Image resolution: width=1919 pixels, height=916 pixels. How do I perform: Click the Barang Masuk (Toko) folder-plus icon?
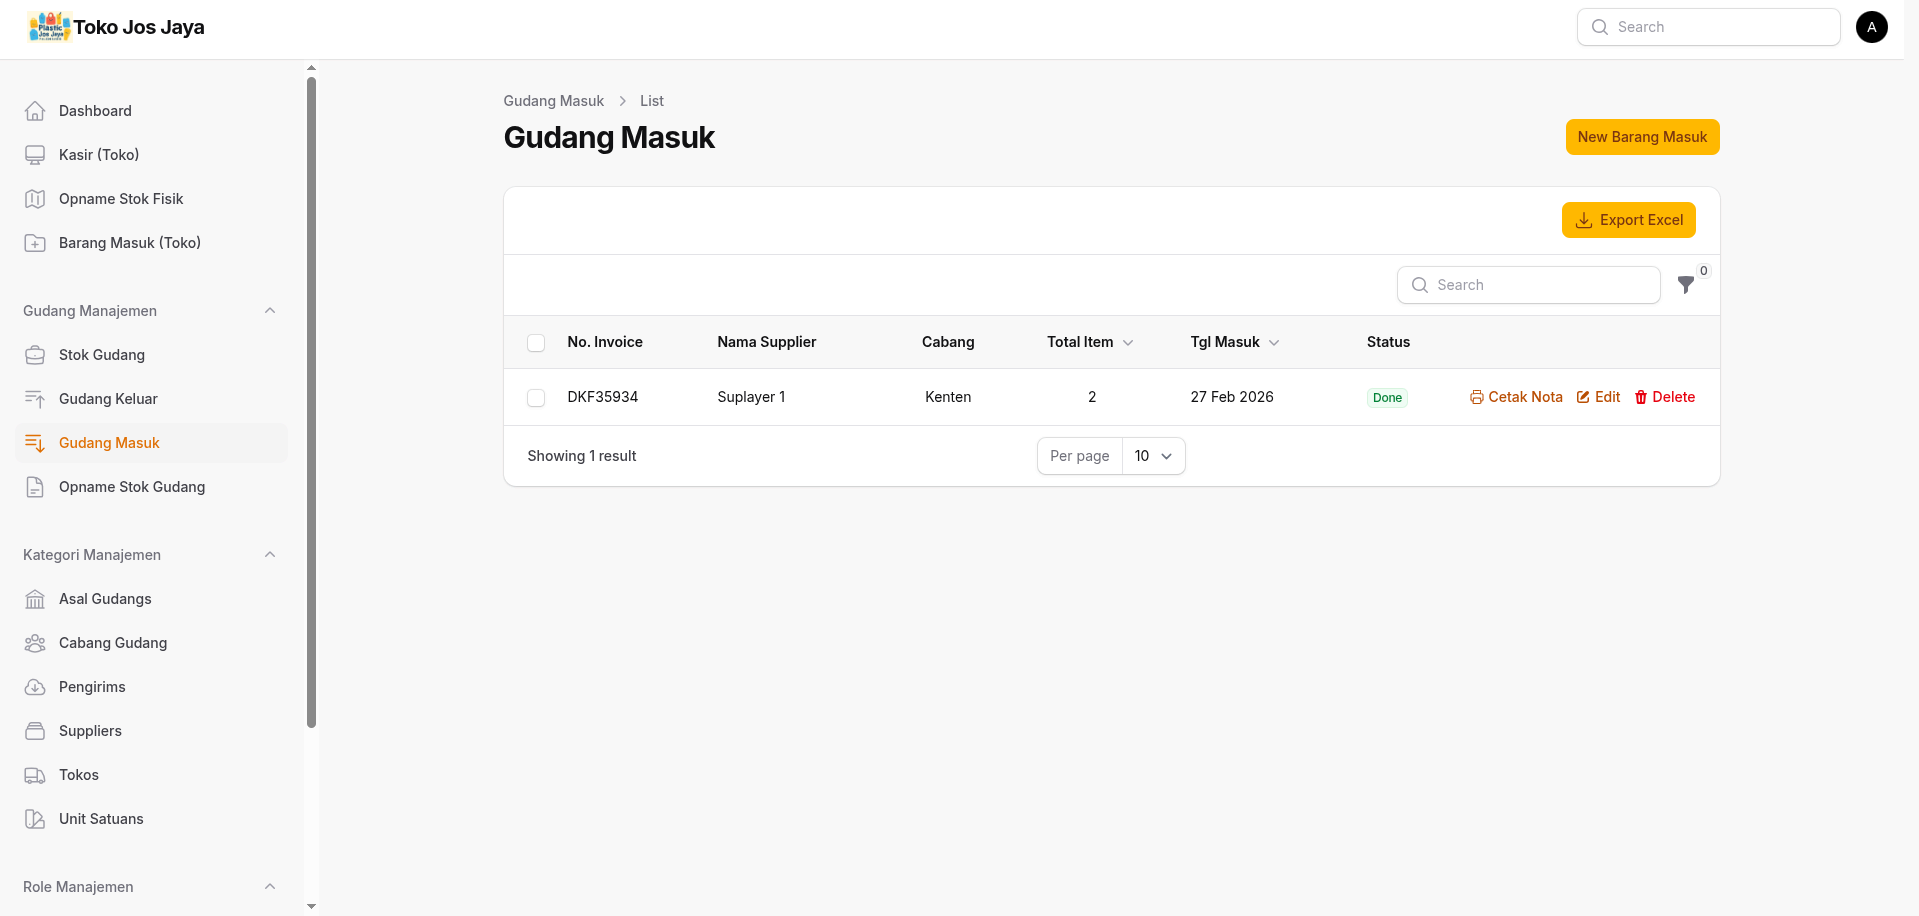pyautogui.click(x=35, y=243)
